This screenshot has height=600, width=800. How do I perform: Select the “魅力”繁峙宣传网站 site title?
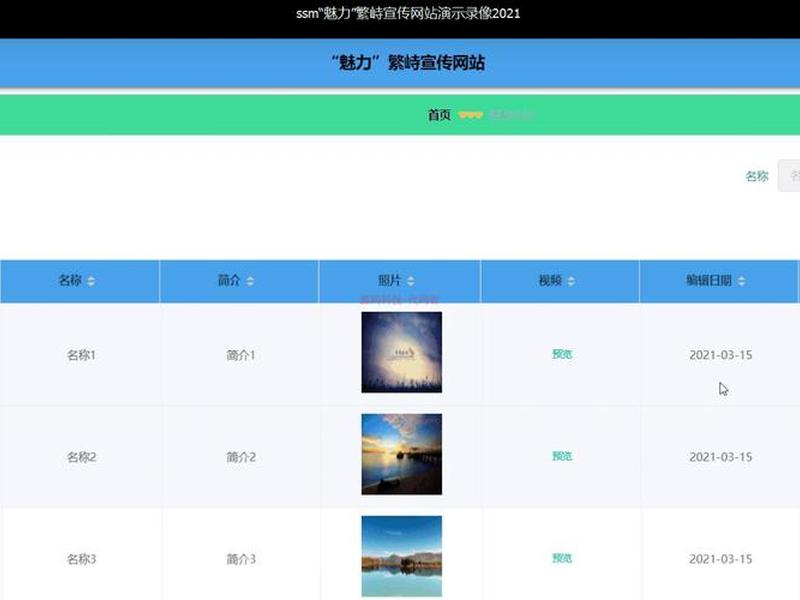pos(408,63)
